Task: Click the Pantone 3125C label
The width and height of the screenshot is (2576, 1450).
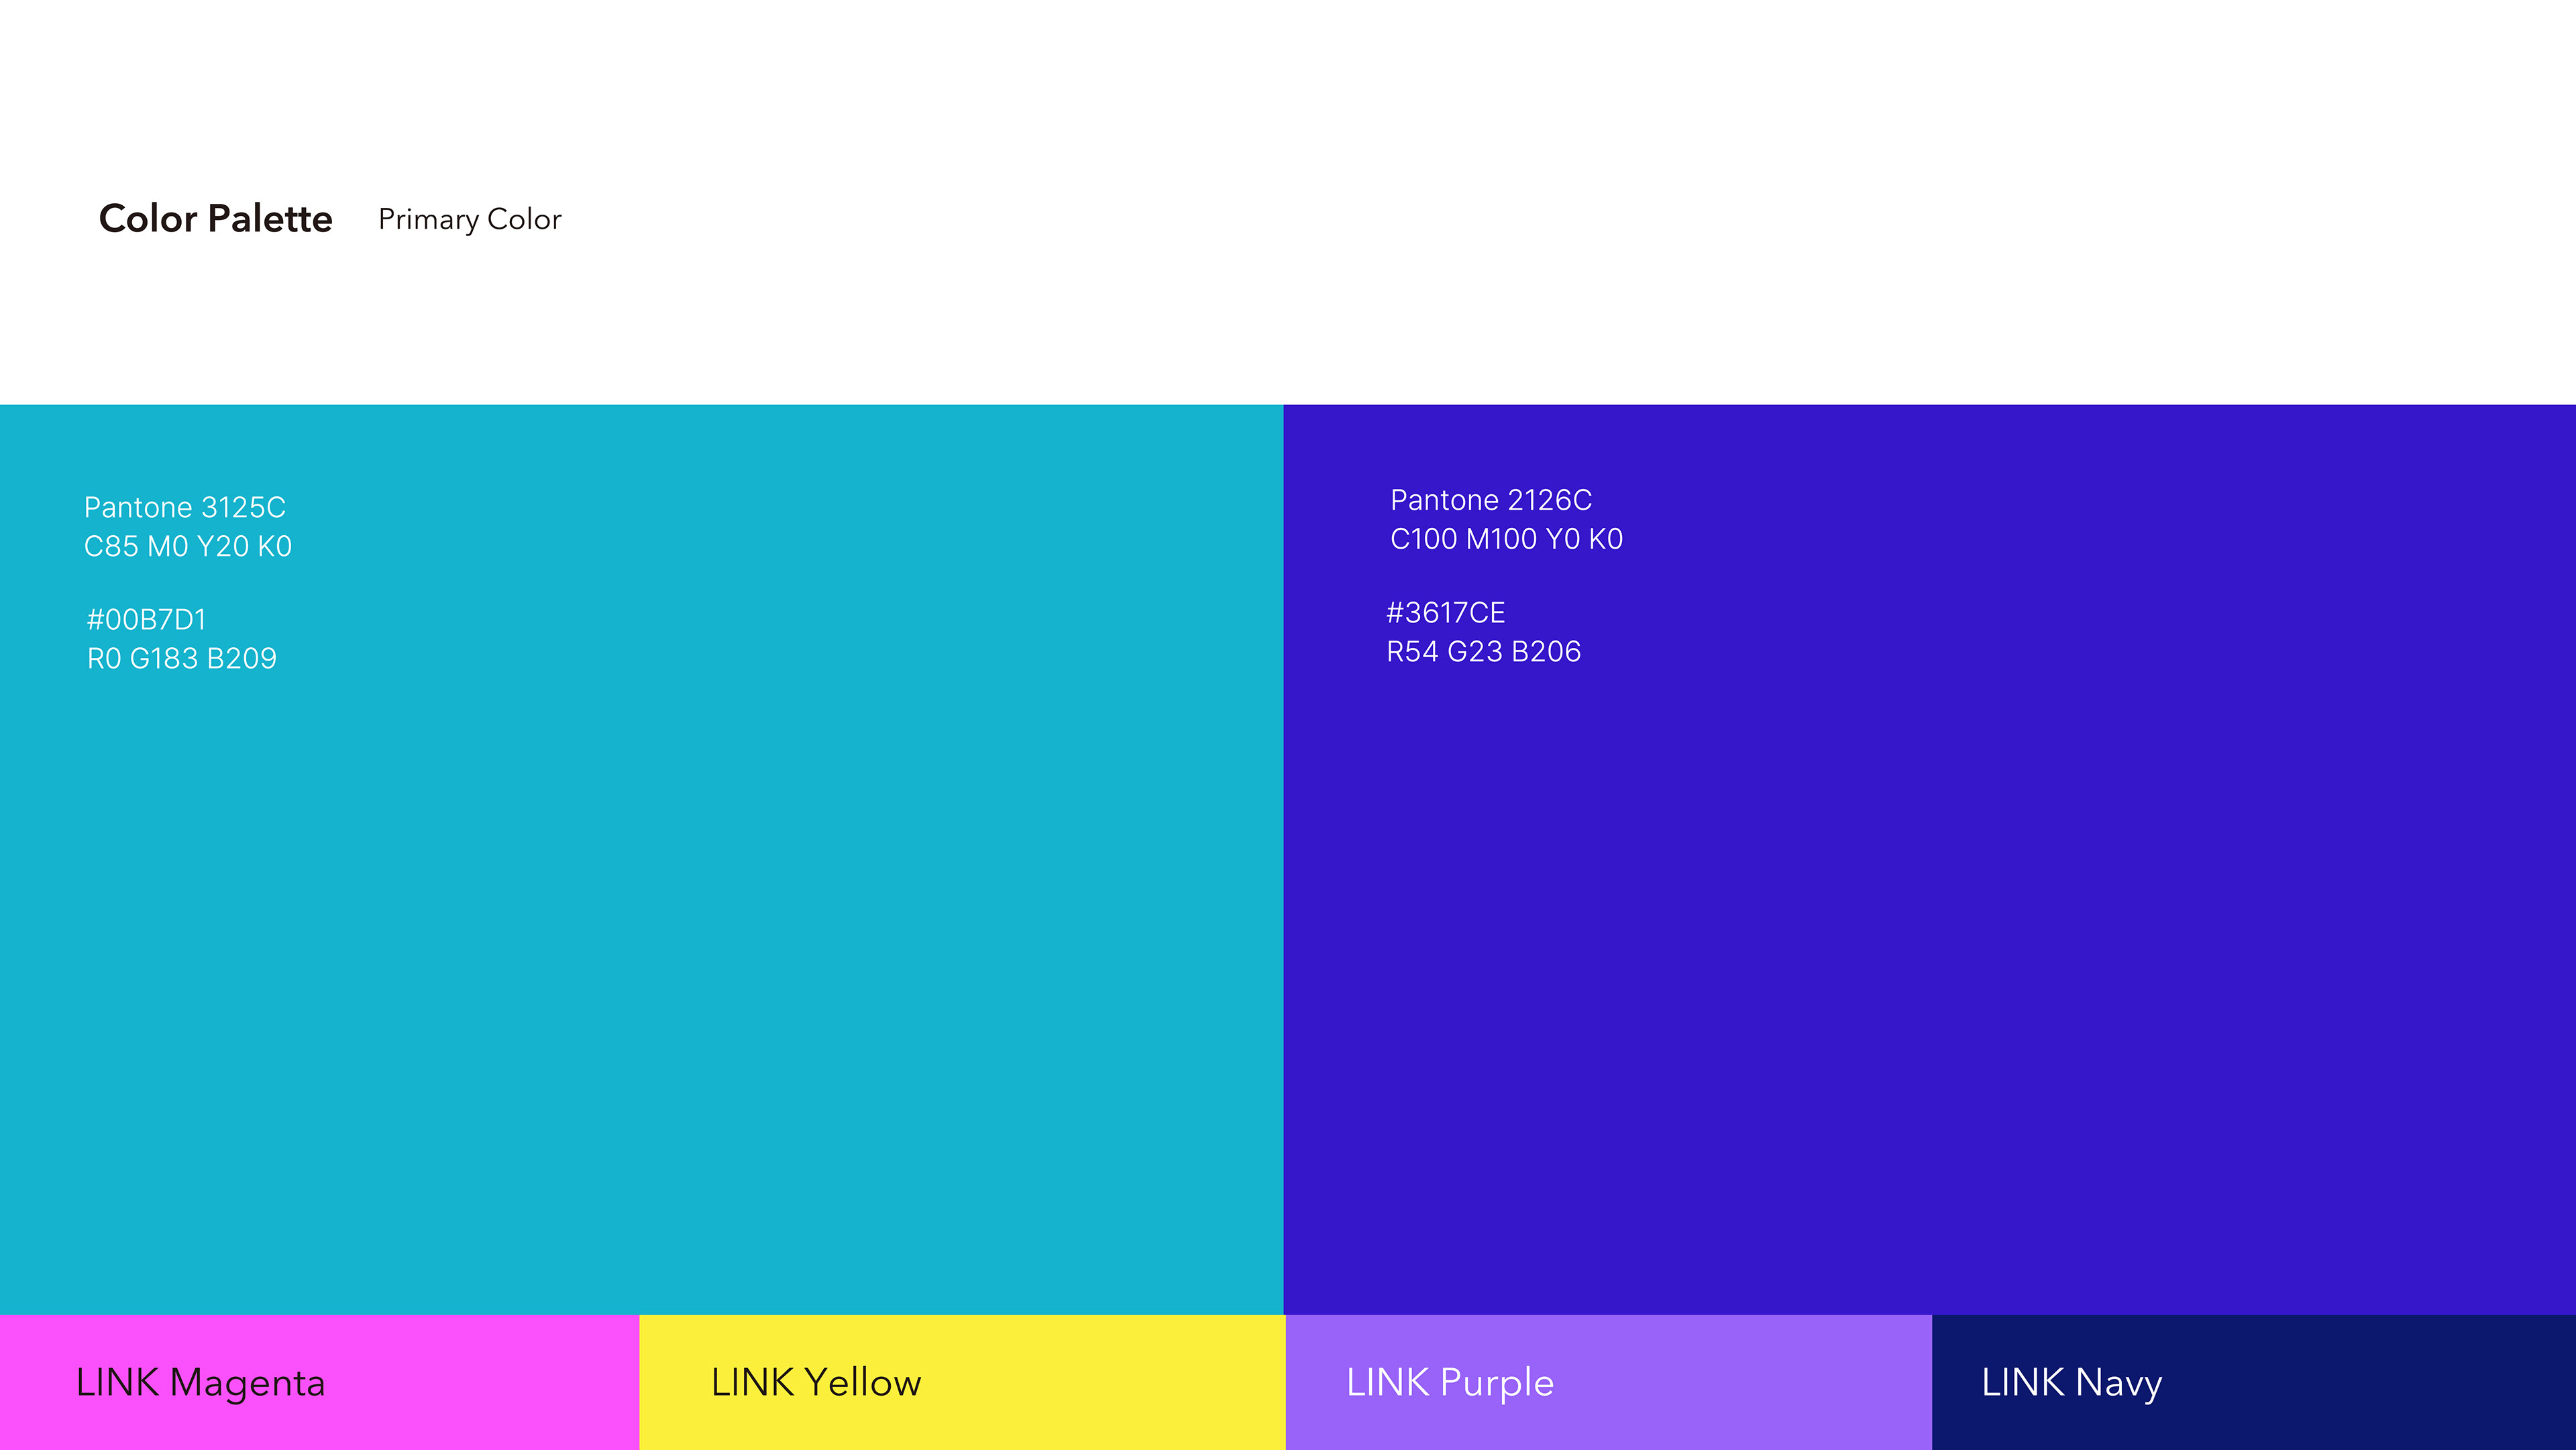Action: (185, 507)
